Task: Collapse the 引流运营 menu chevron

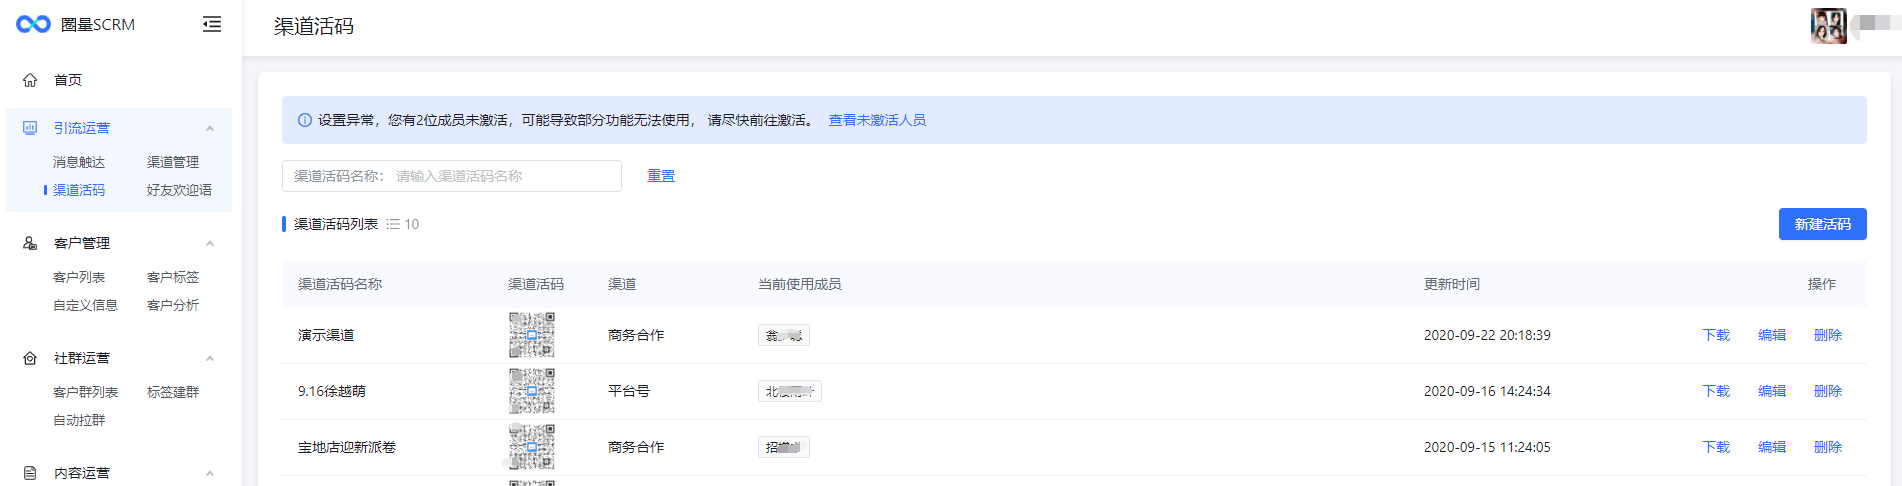Action: coord(210,128)
